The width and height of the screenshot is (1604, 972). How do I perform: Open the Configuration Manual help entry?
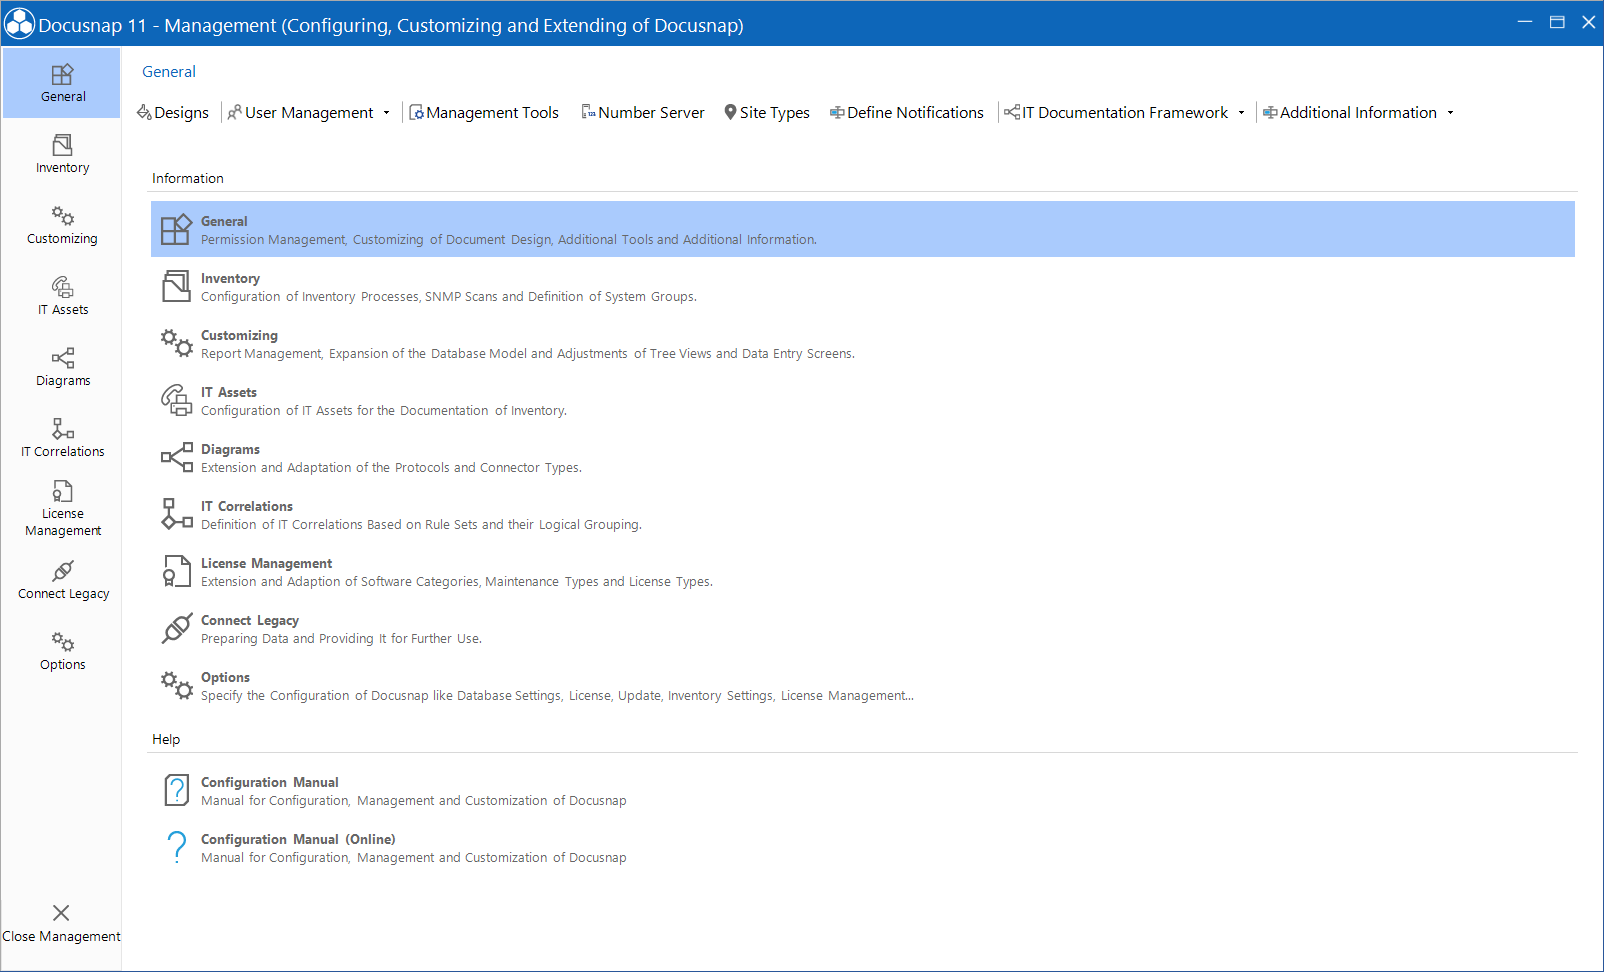[x=270, y=783]
